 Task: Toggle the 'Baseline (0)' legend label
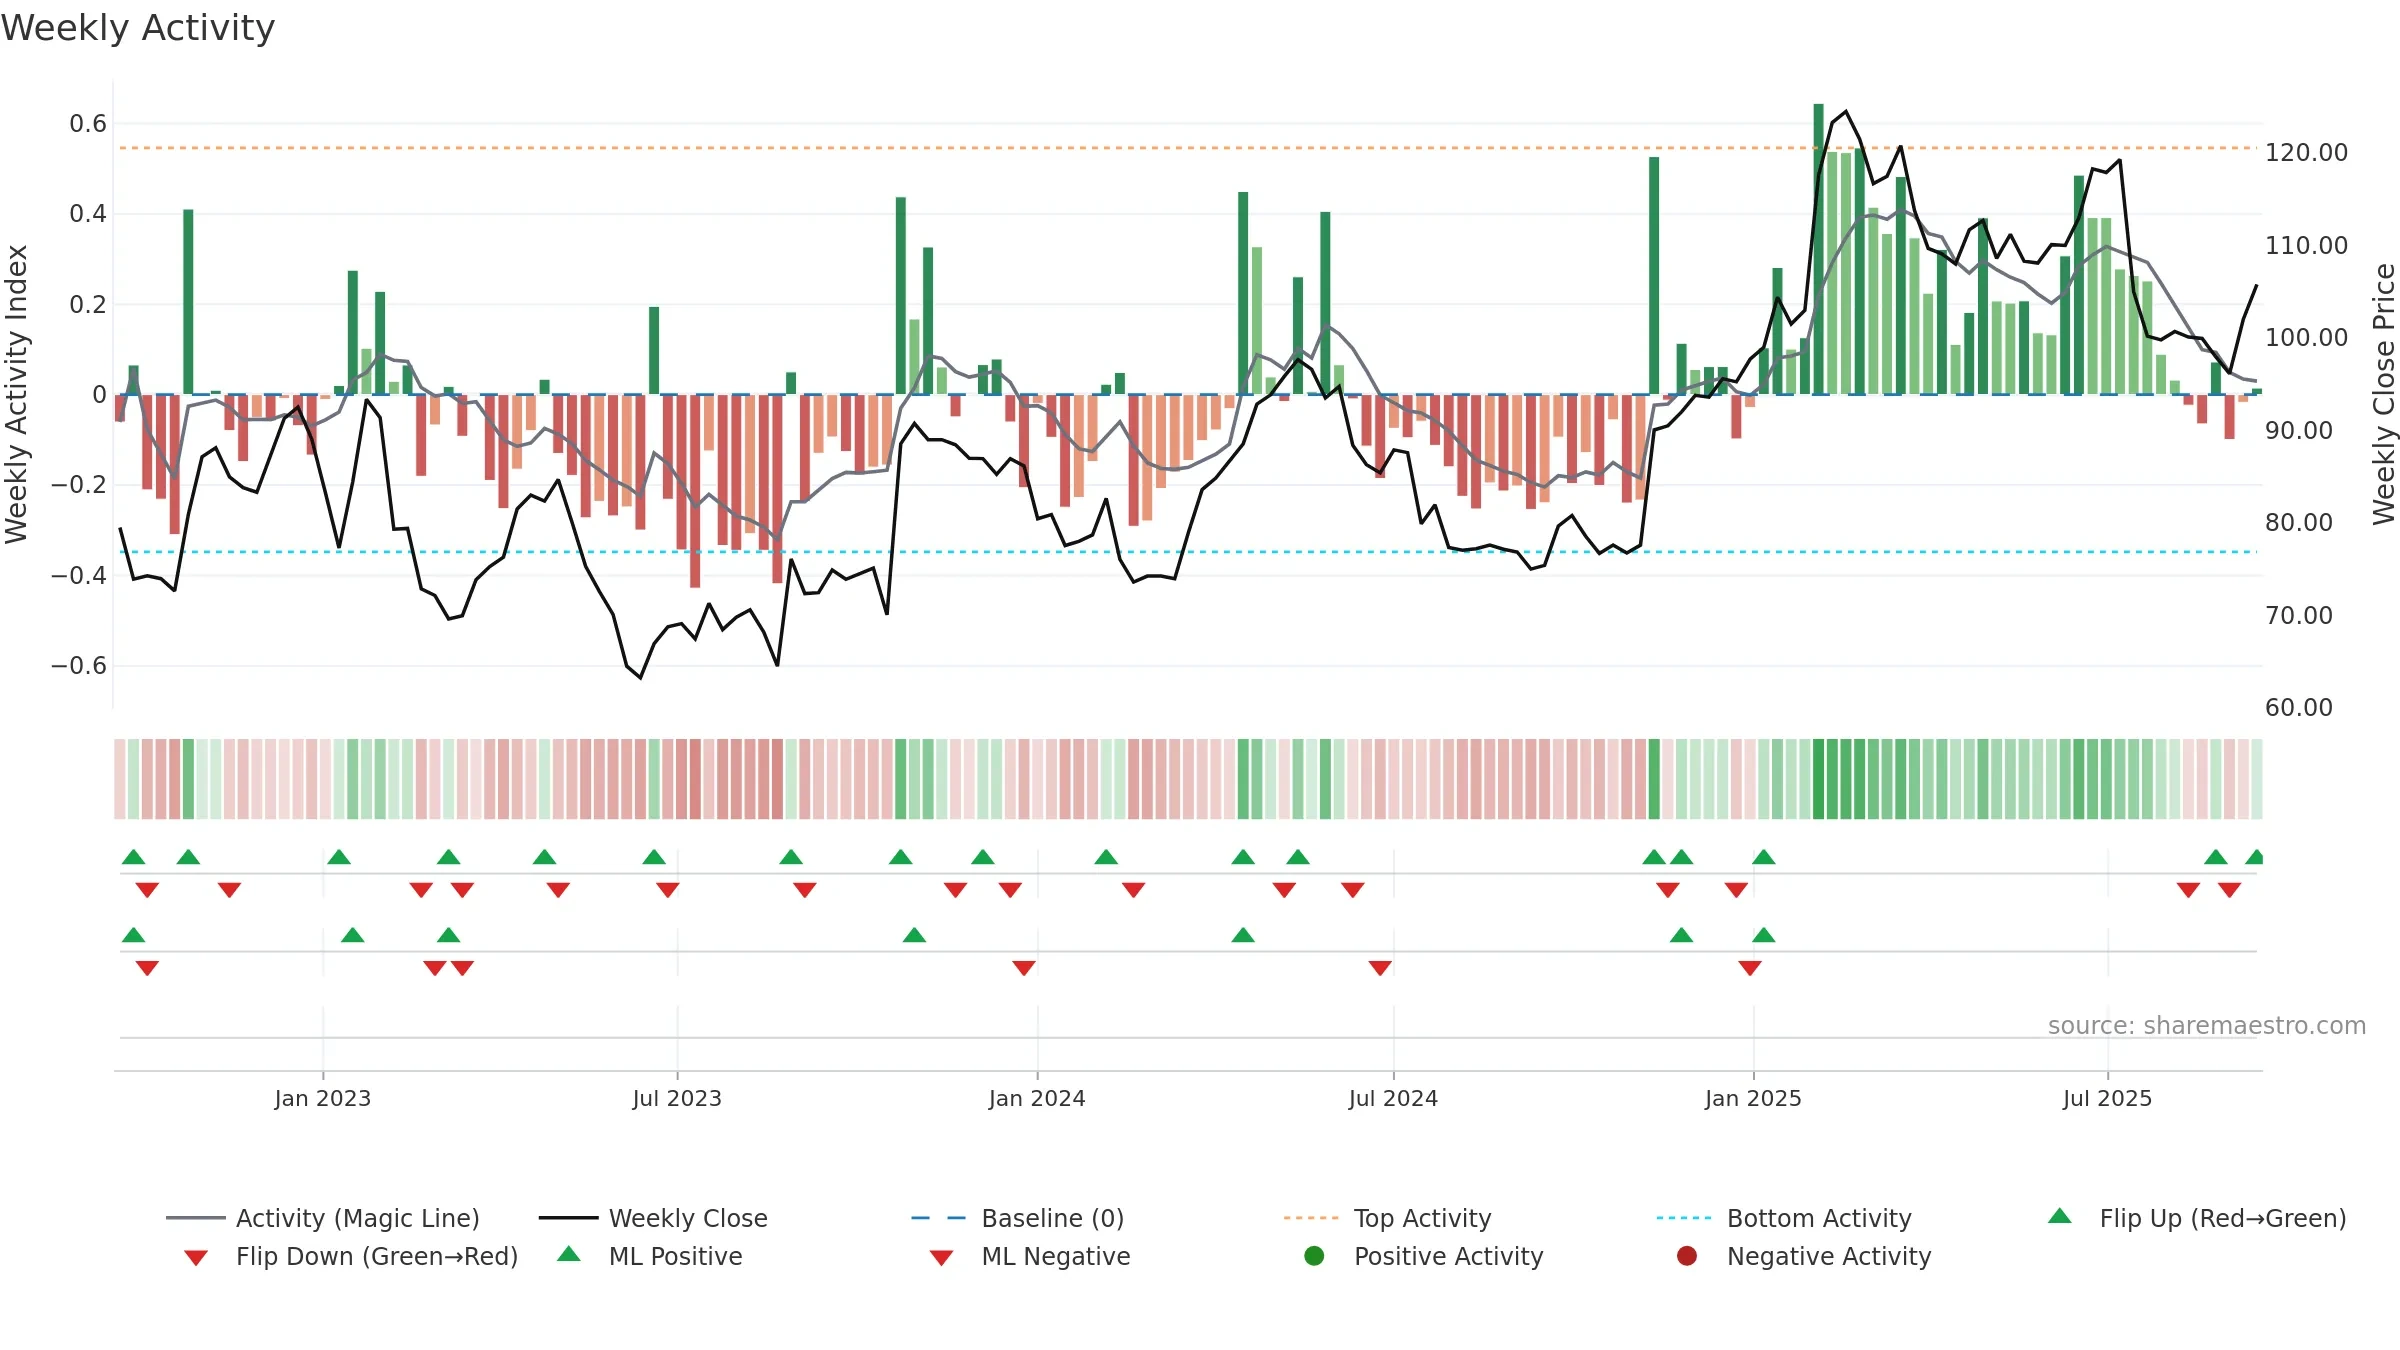click(x=1053, y=1218)
